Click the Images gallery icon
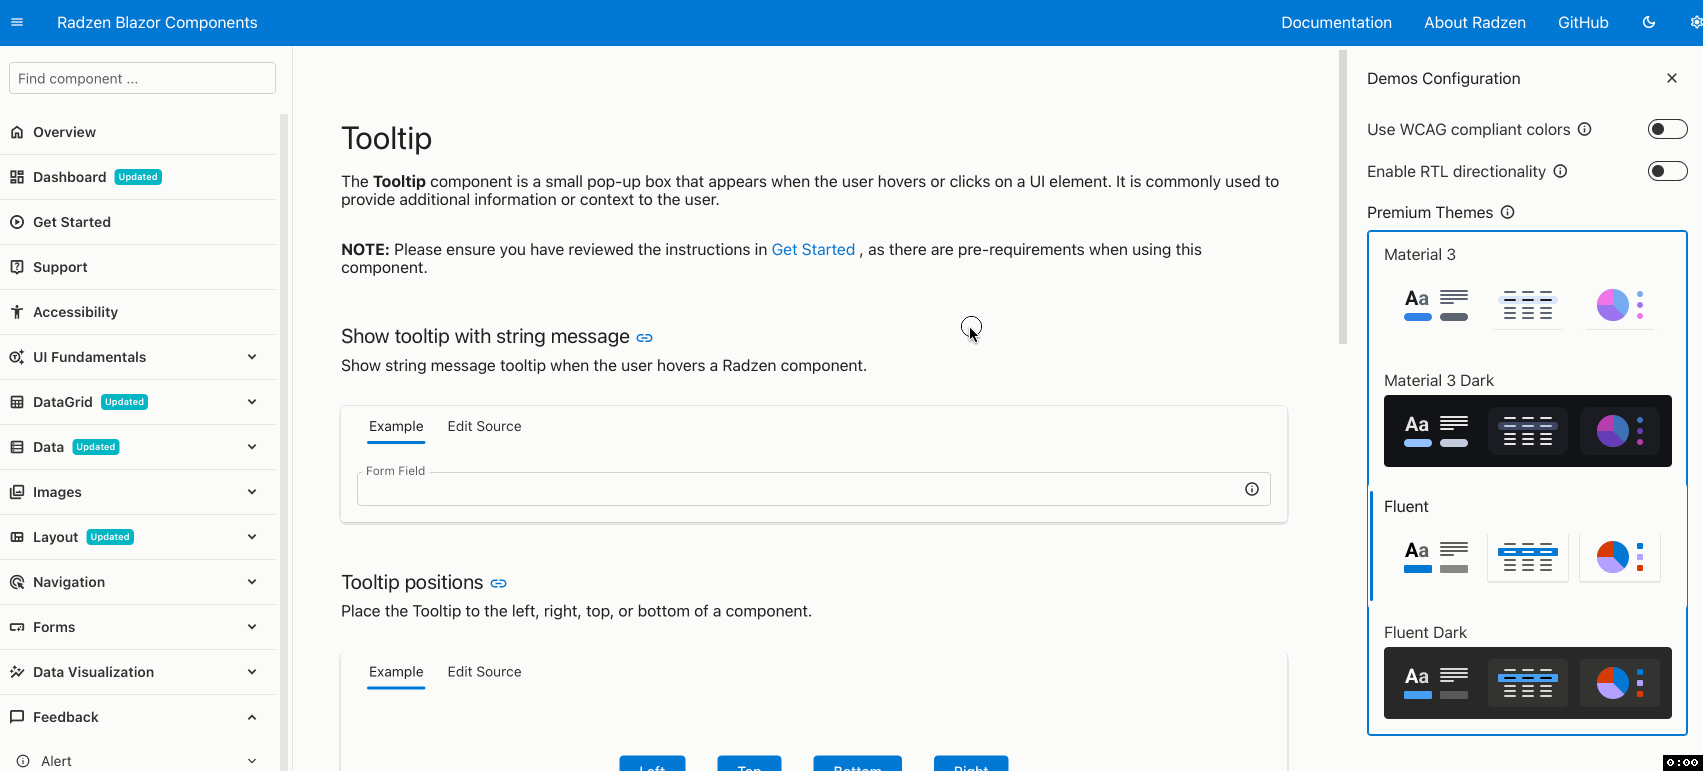This screenshot has width=1703, height=771. click(x=17, y=492)
